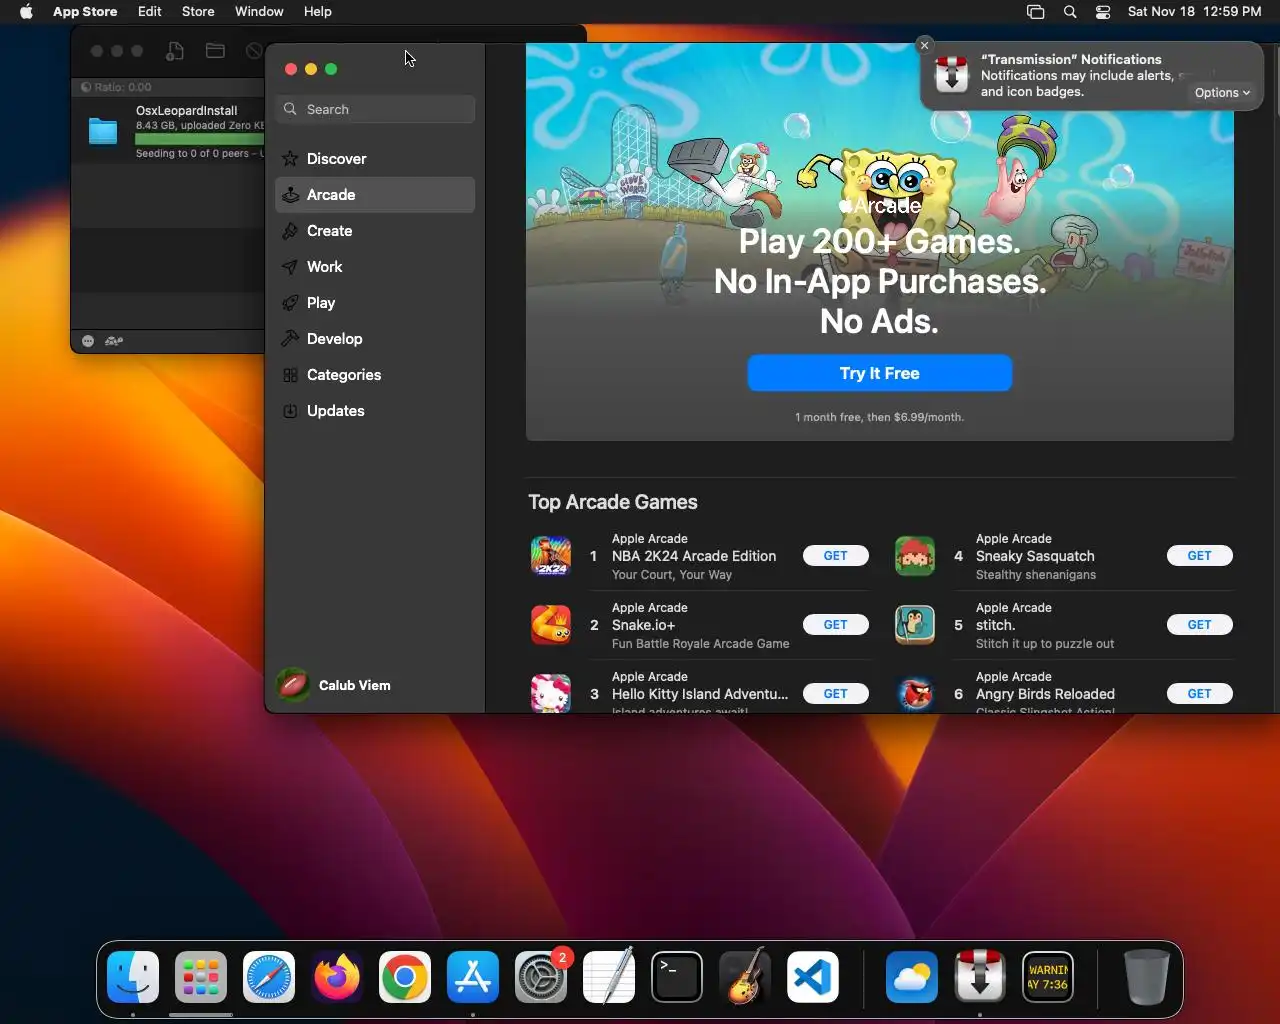The width and height of the screenshot is (1280, 1024).
Task: Open Transmission from the dock
Action: 980,977
